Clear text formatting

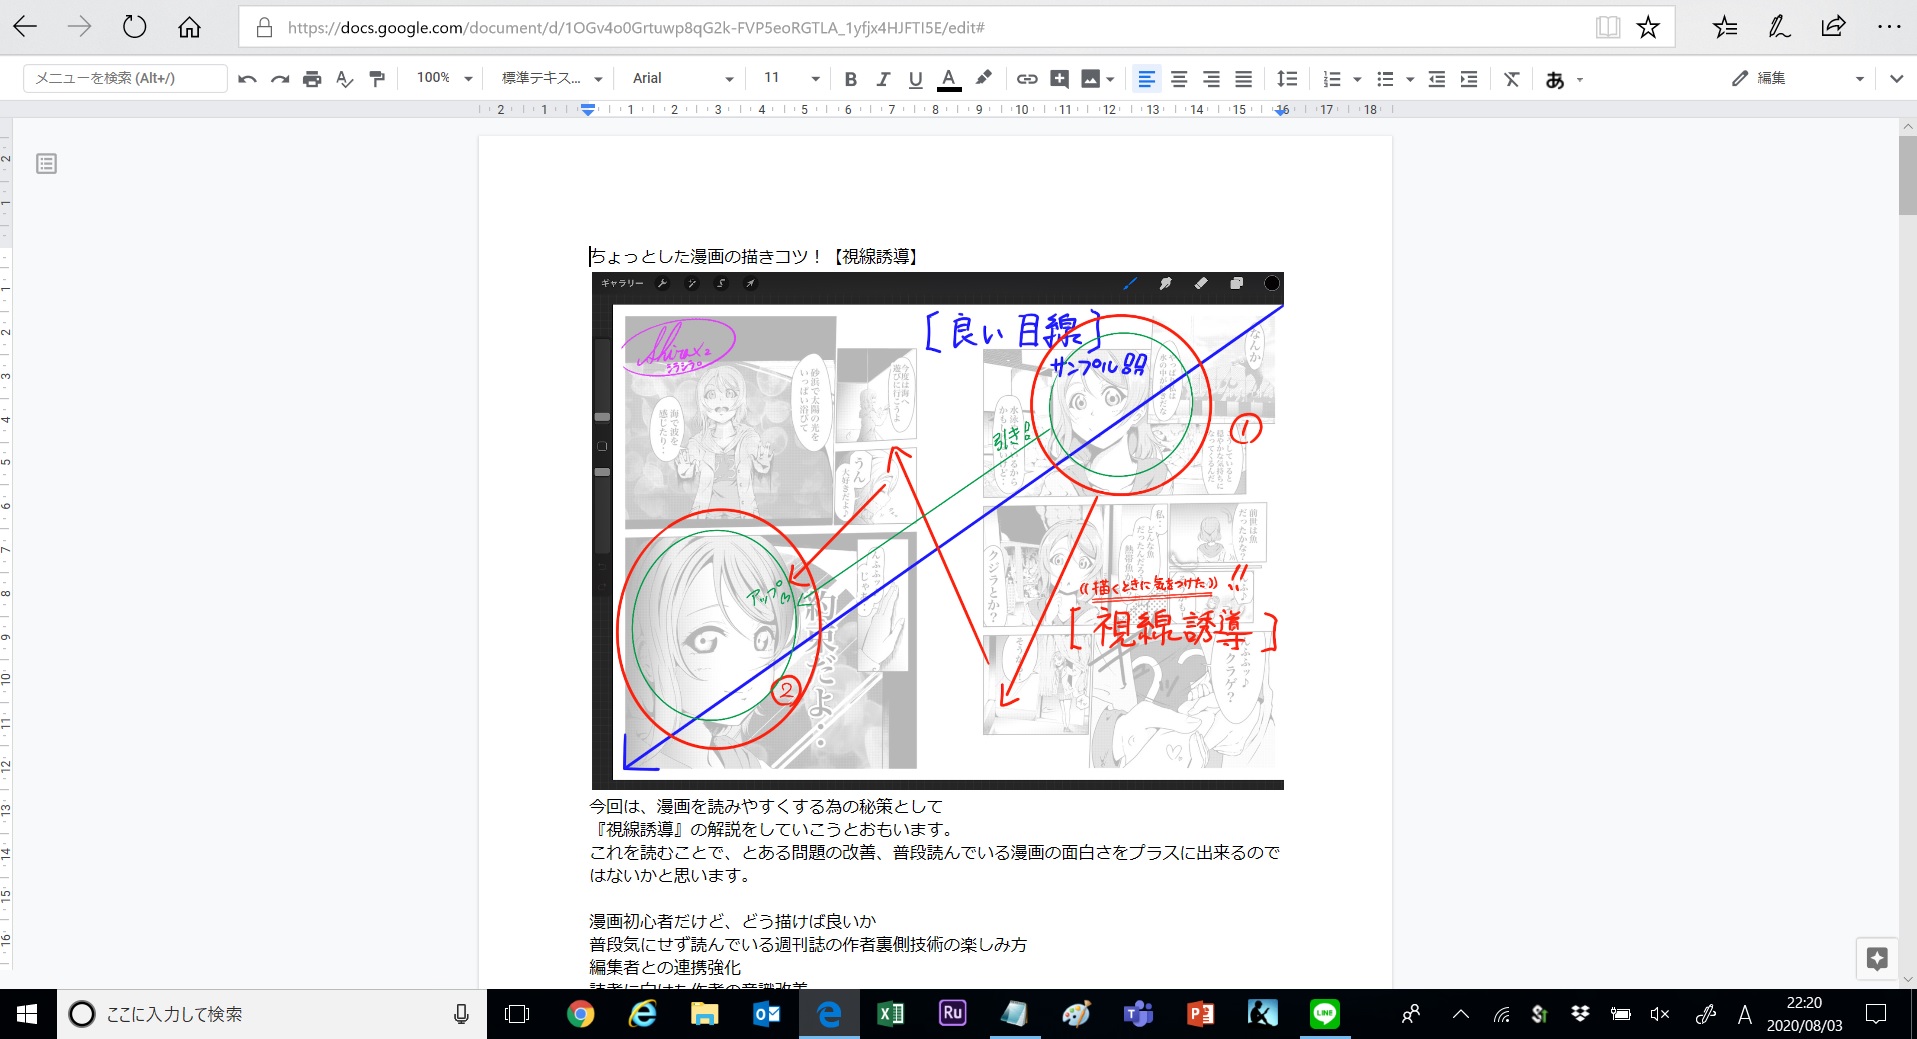pos(1512,79)
